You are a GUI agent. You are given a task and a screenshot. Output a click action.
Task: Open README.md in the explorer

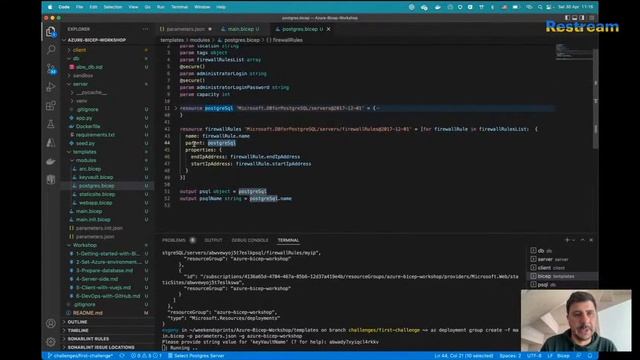(88, 313)
